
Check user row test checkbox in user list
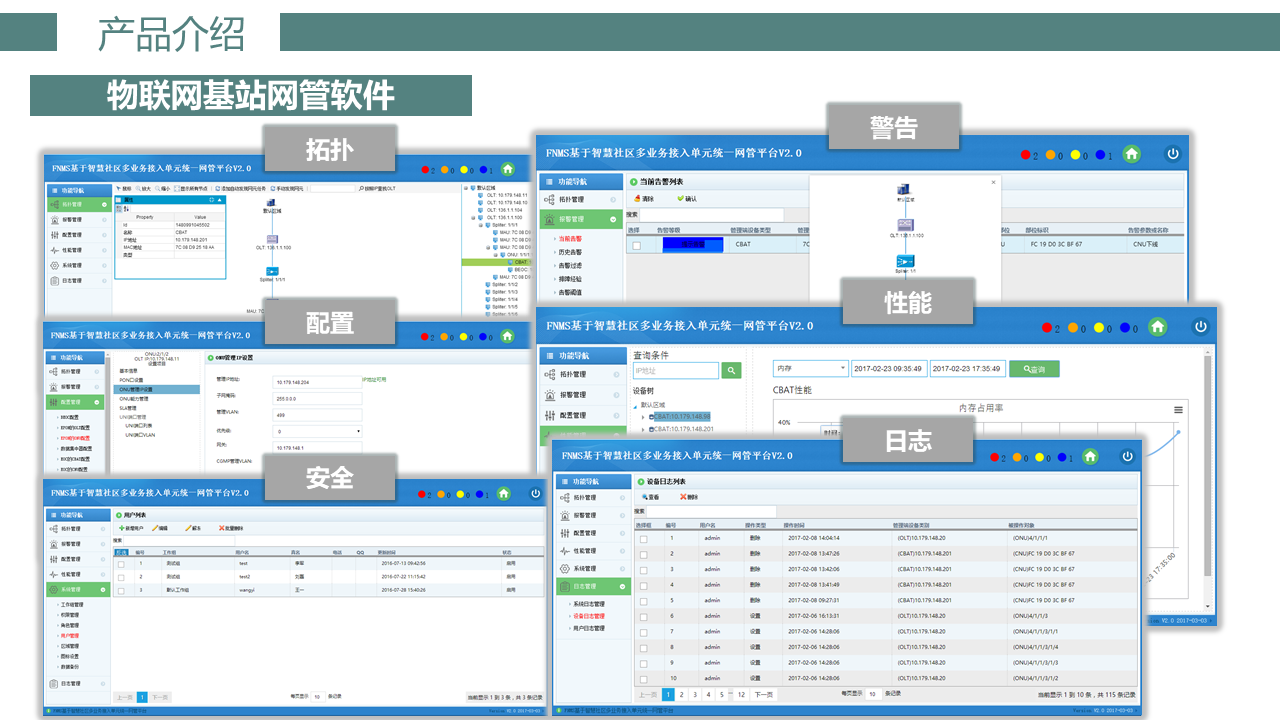coord(121,564)
